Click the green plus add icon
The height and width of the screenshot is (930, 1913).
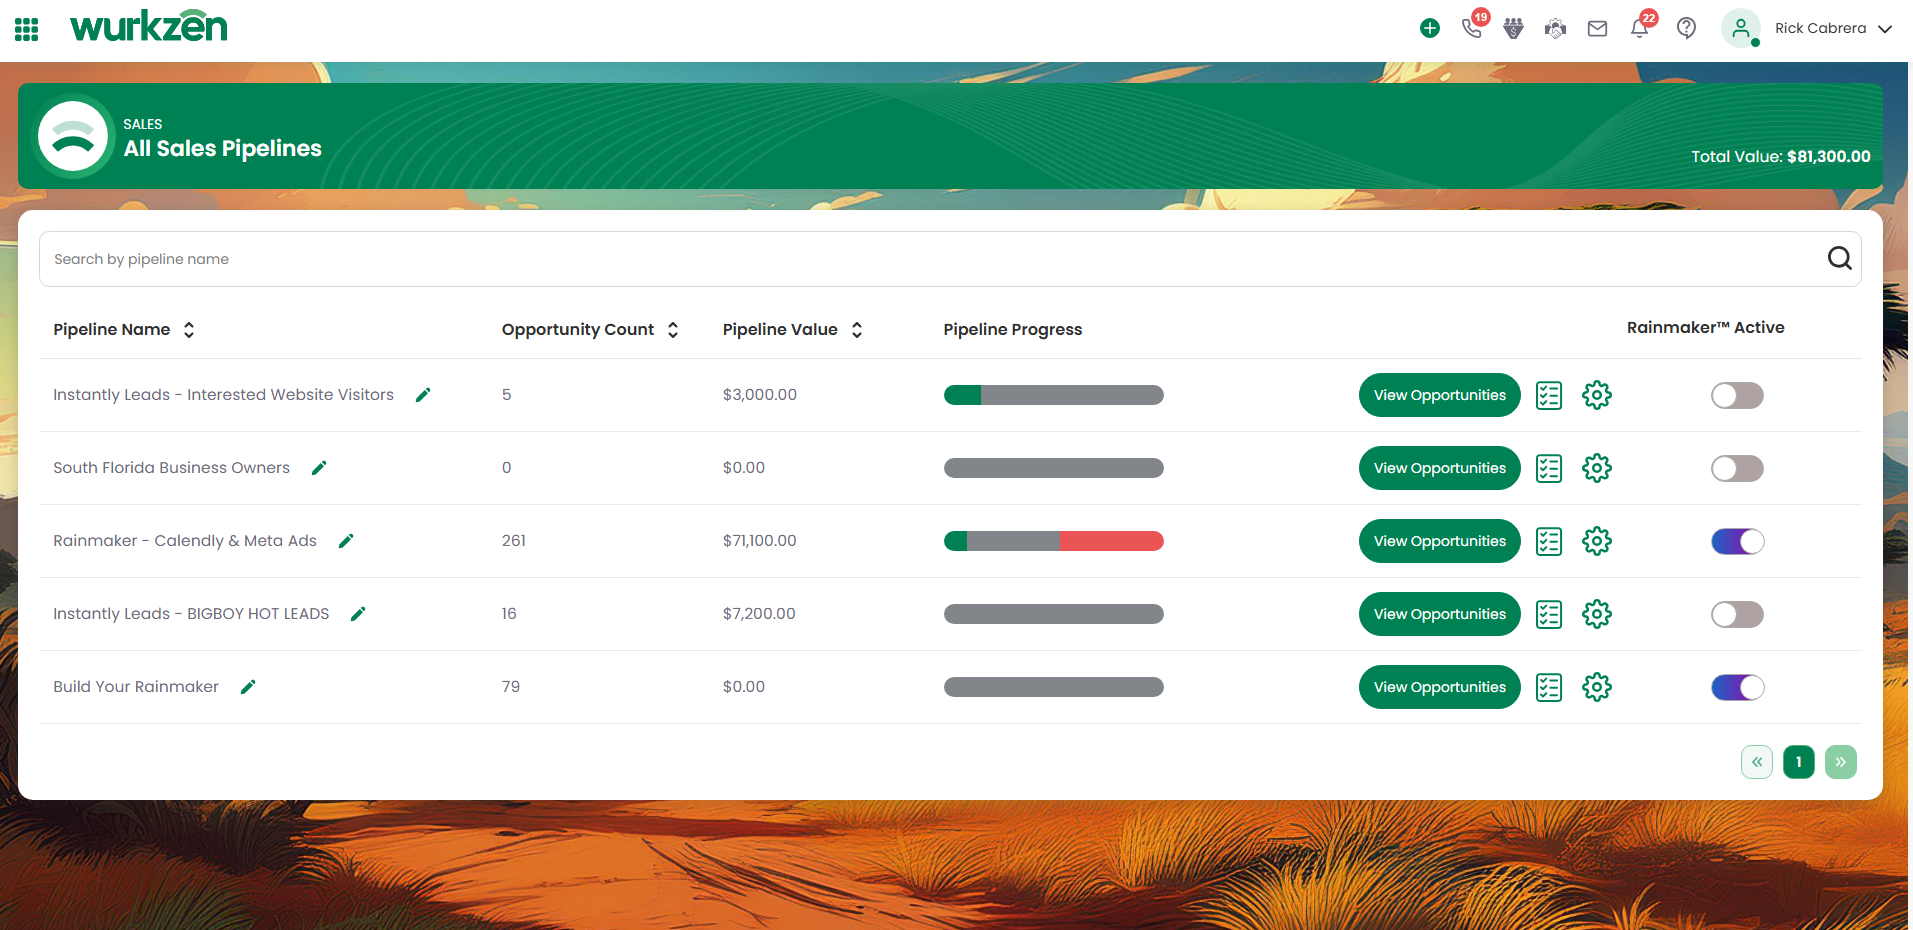point(1430,28)
